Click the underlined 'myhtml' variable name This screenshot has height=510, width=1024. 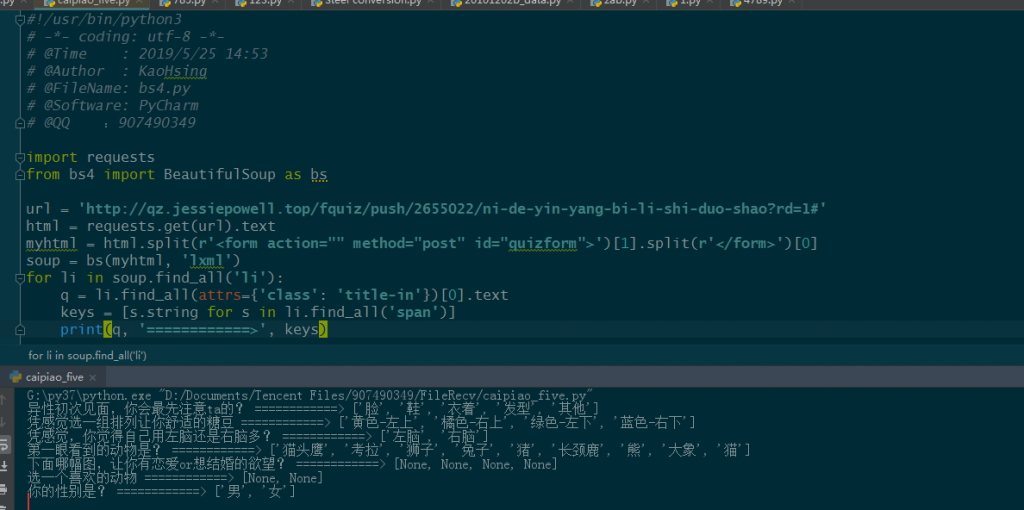click(48, 244)
